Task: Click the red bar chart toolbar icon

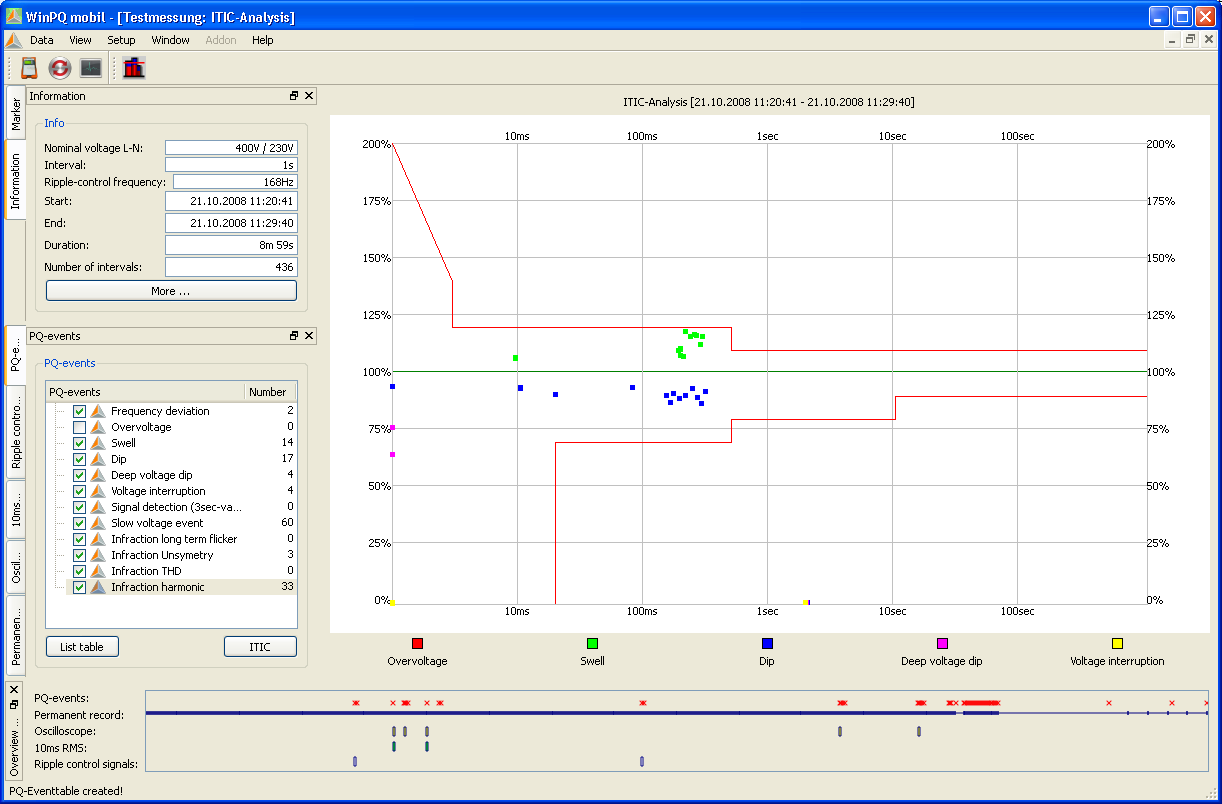Action: coord(134,69)
